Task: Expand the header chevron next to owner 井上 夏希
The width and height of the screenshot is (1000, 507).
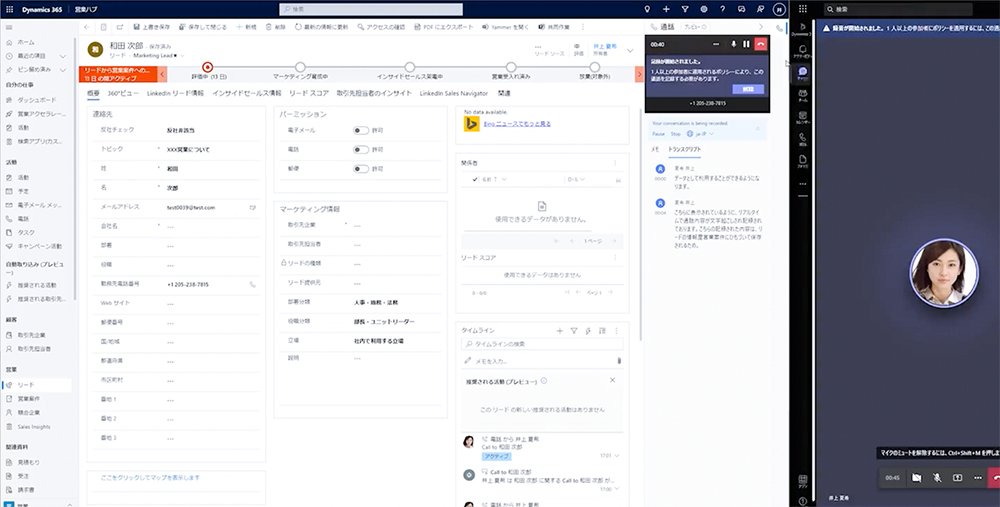Action: click(630, 50)
